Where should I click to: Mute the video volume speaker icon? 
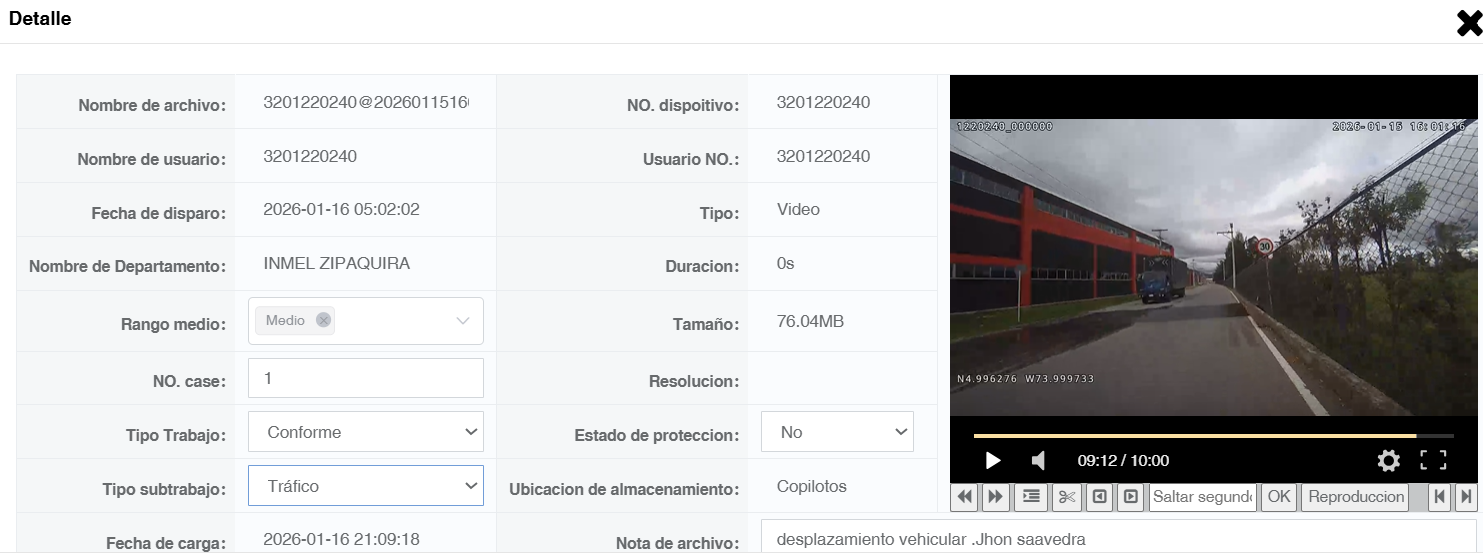(x=1038, y=461)
